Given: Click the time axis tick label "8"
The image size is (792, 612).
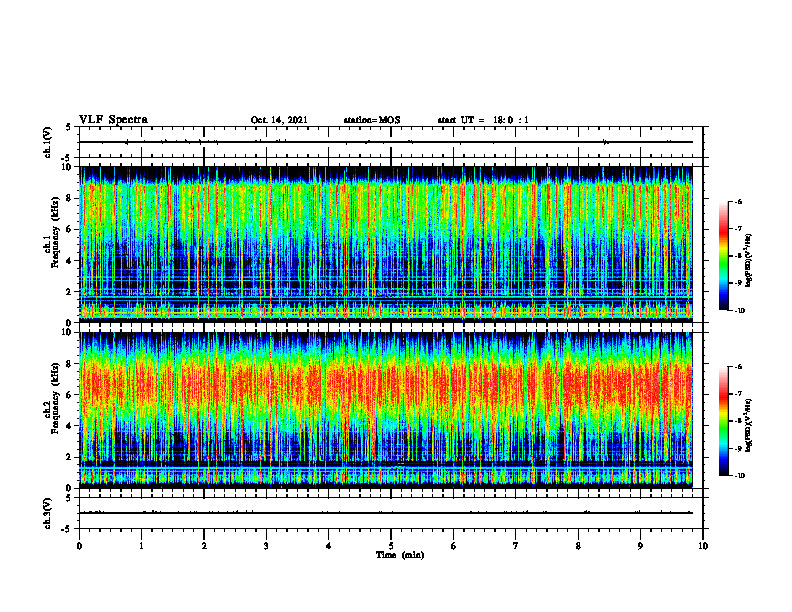Looking at the screenshot, I should click(x=578, y=546).
